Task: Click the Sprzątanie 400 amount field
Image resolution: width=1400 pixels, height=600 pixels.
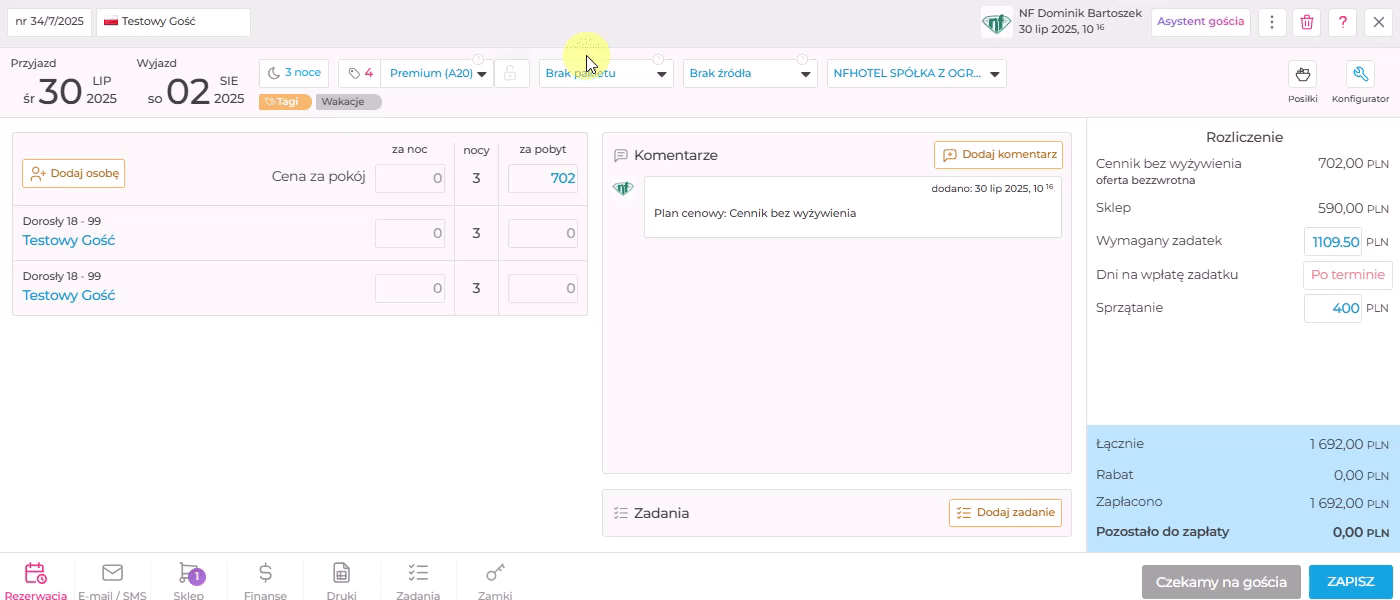Action: coord(1333,309)
